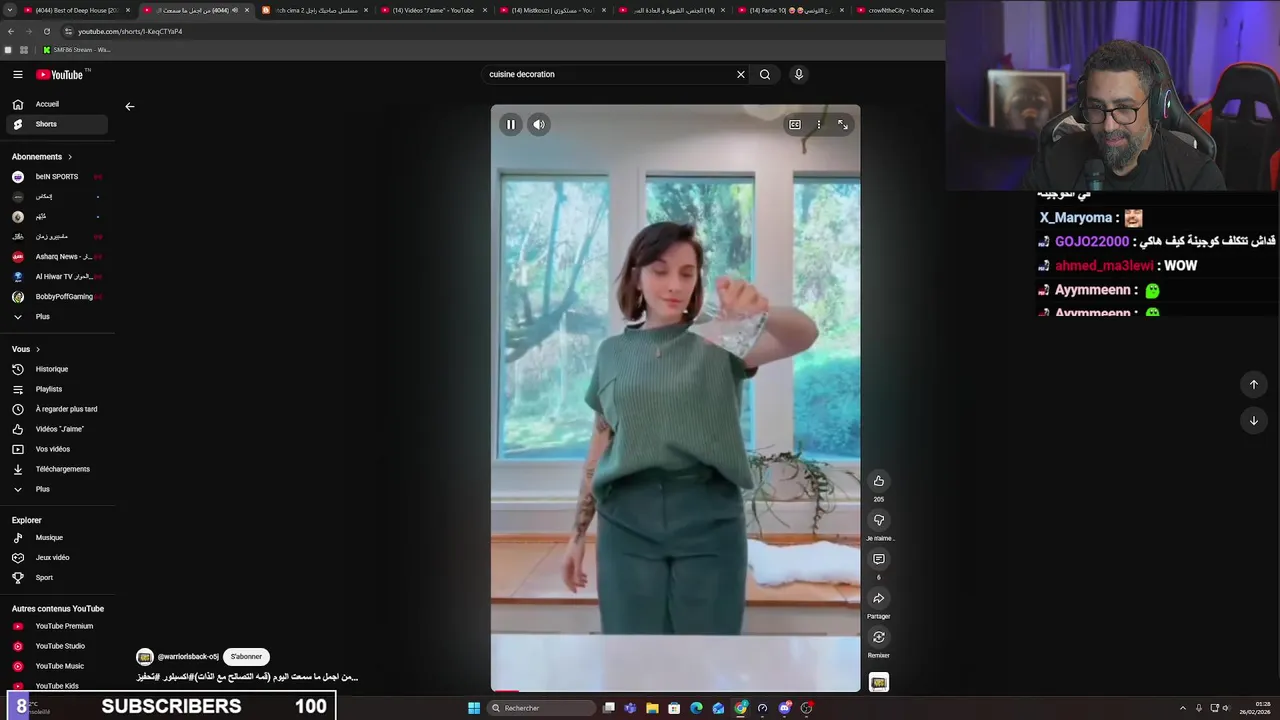Go to Accueil in sidebar
Screen dimensions: 1280x720
[57, 104]
